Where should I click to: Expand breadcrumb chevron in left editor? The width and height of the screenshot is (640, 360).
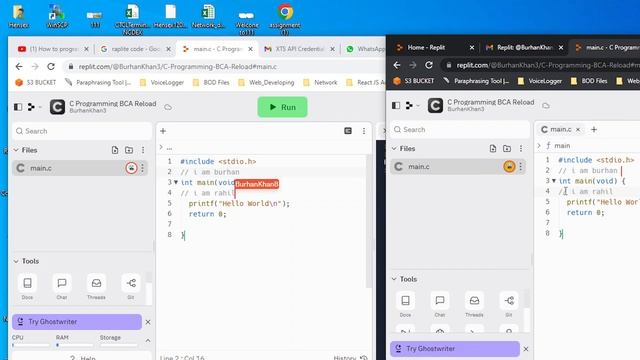point(161,147)
